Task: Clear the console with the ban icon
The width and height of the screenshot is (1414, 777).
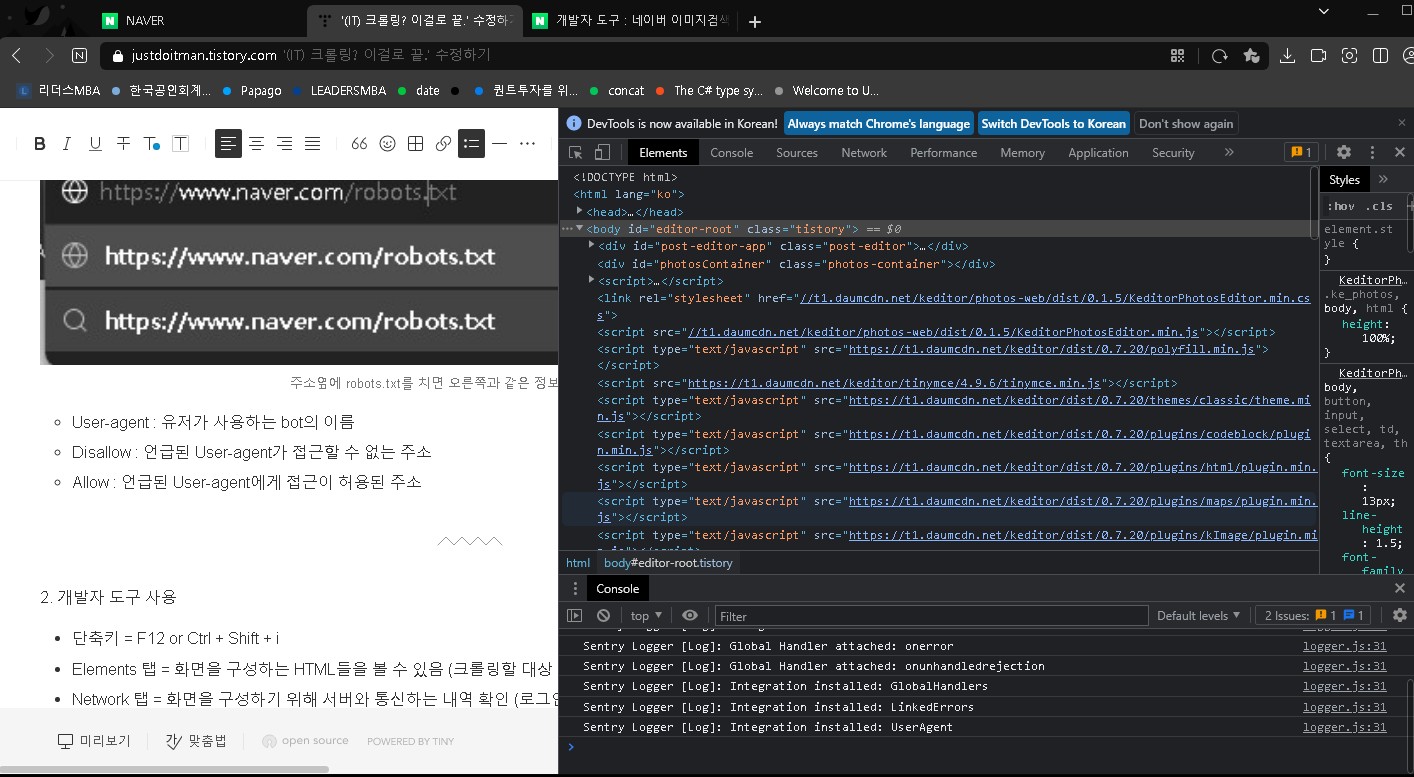Action: 603,615
